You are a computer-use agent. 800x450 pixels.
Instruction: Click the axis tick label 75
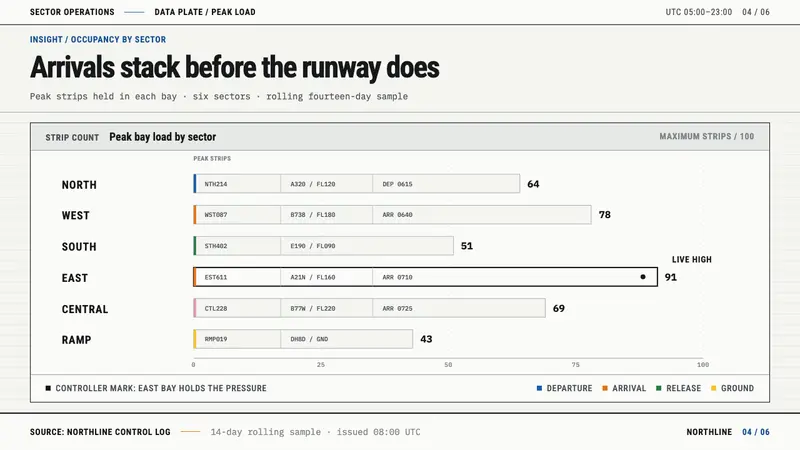coord(576,365)
